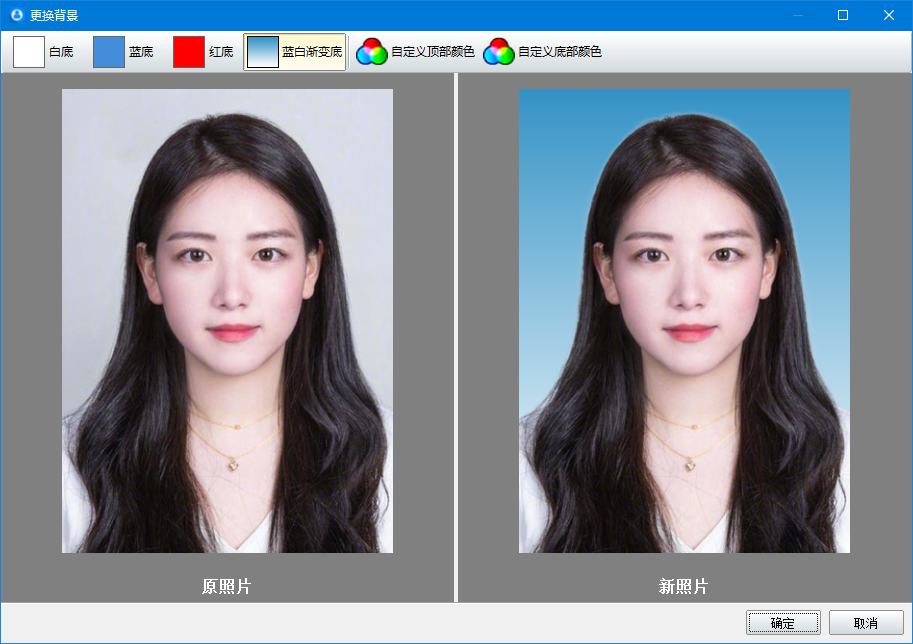Close the 更换背景 dialog
Screen dimensions: 913x644
tap(889, 15)
